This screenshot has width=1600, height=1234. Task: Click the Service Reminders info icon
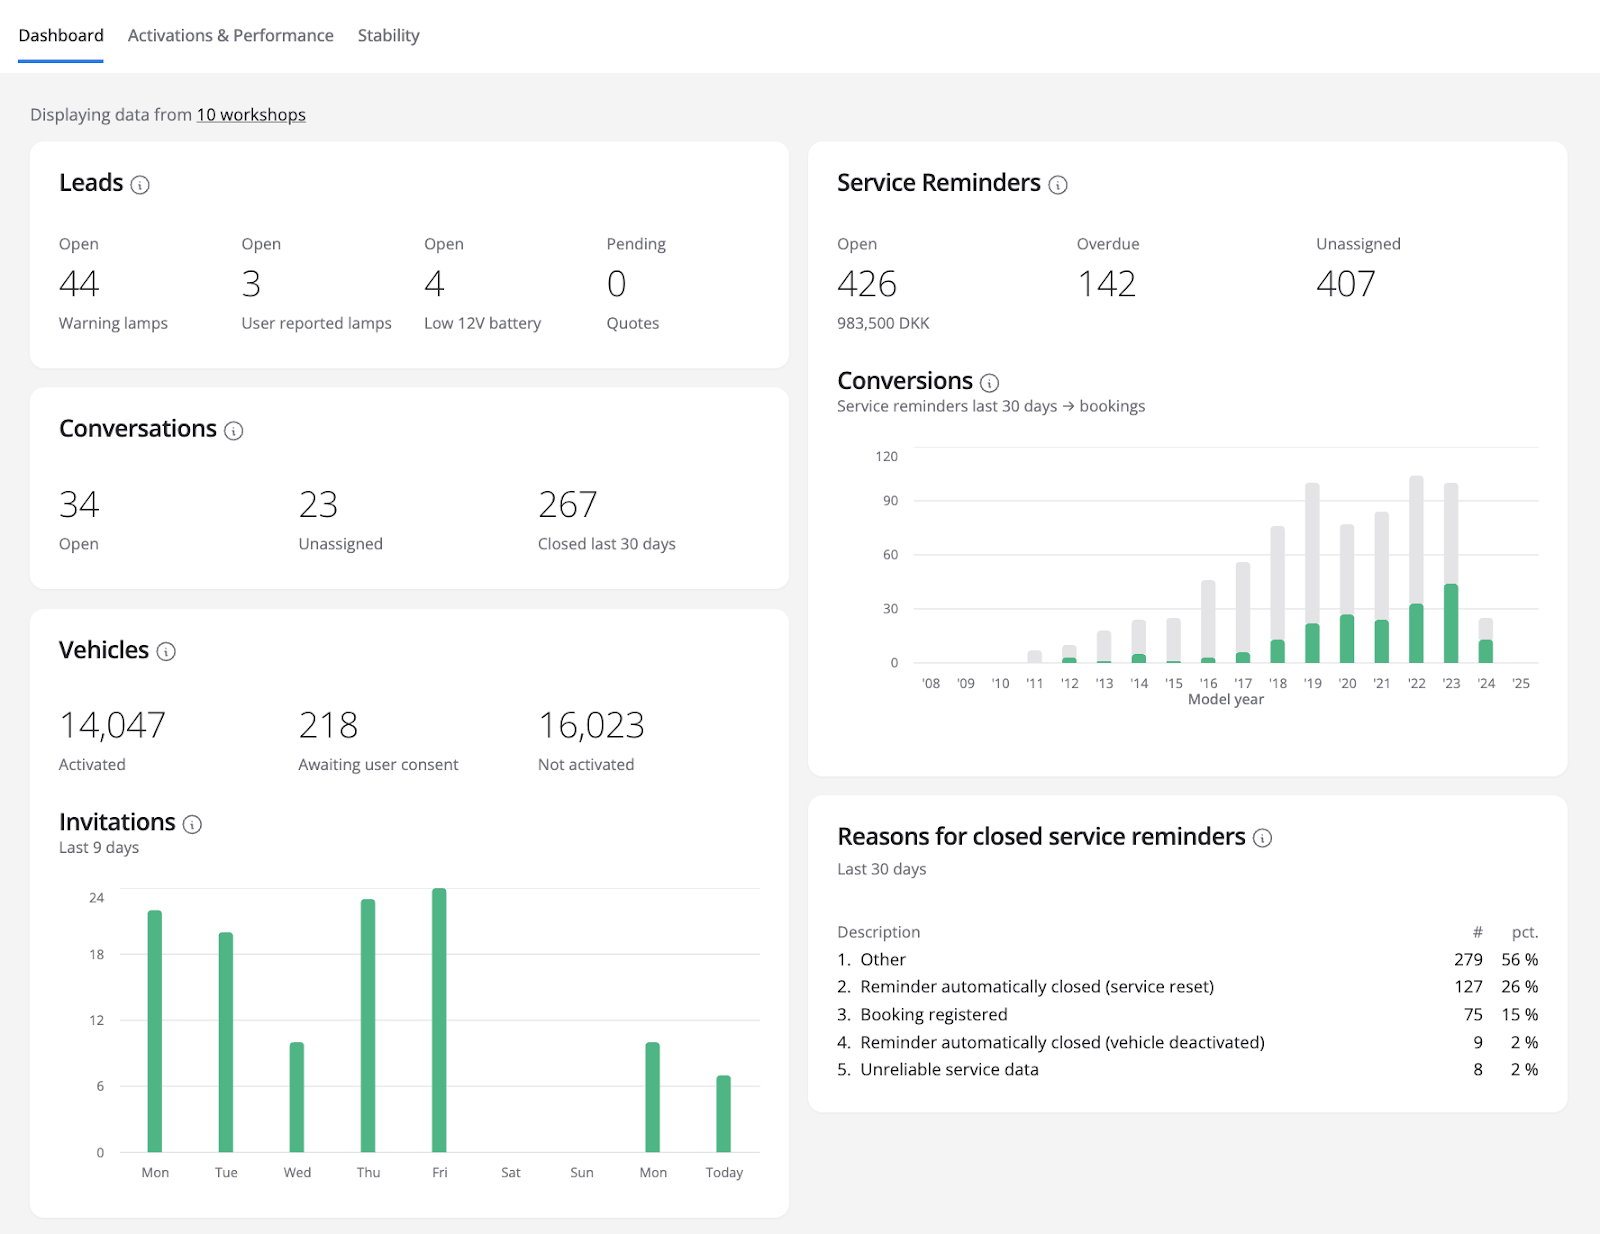click(1057, 185)
